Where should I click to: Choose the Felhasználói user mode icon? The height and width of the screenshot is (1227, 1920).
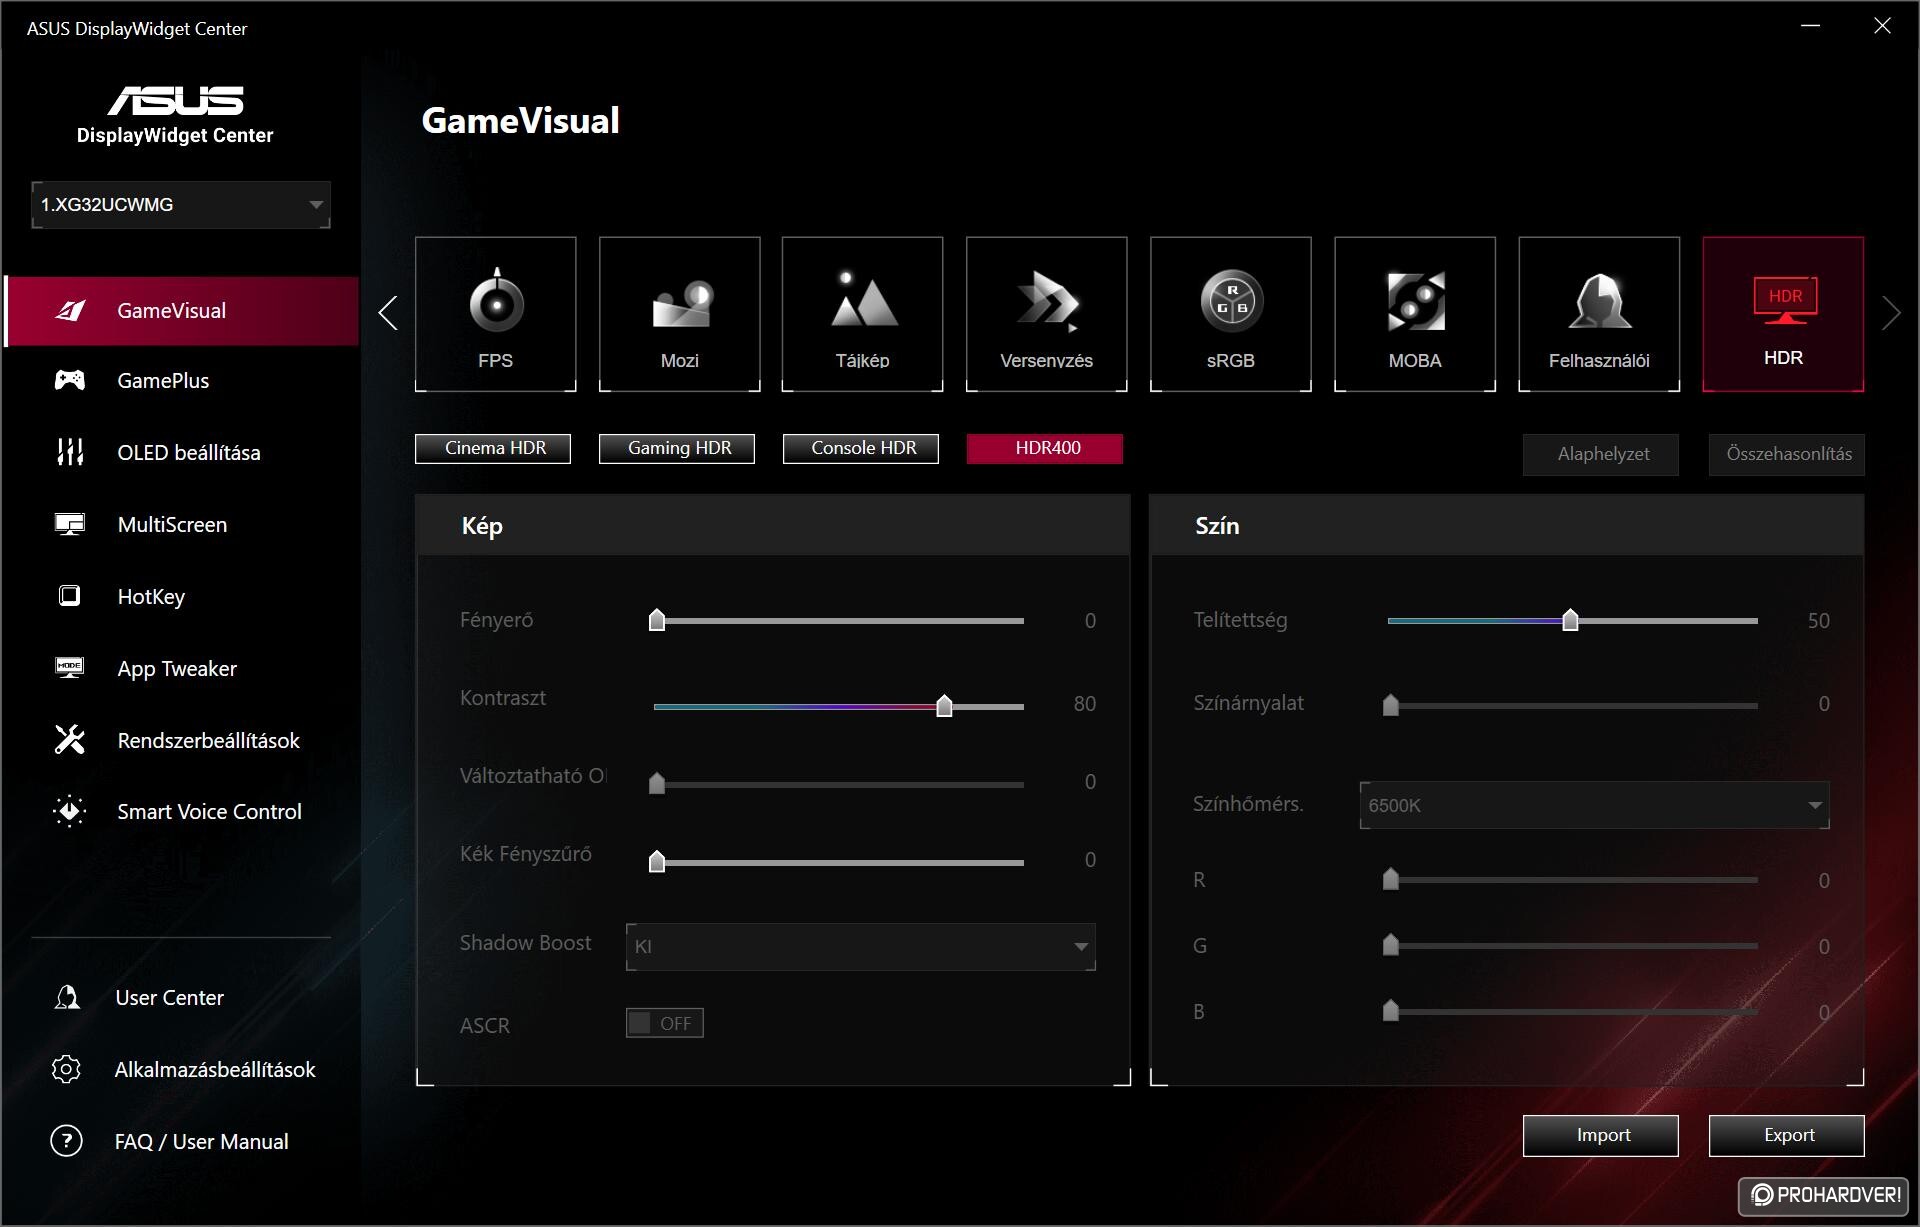[1598, 314]
